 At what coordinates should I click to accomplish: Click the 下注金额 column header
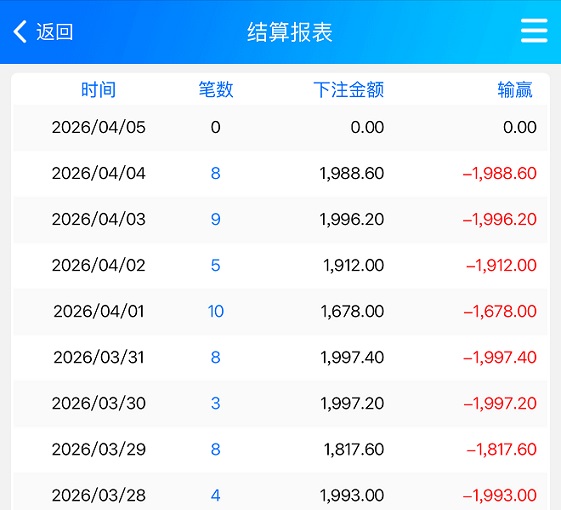349,89
